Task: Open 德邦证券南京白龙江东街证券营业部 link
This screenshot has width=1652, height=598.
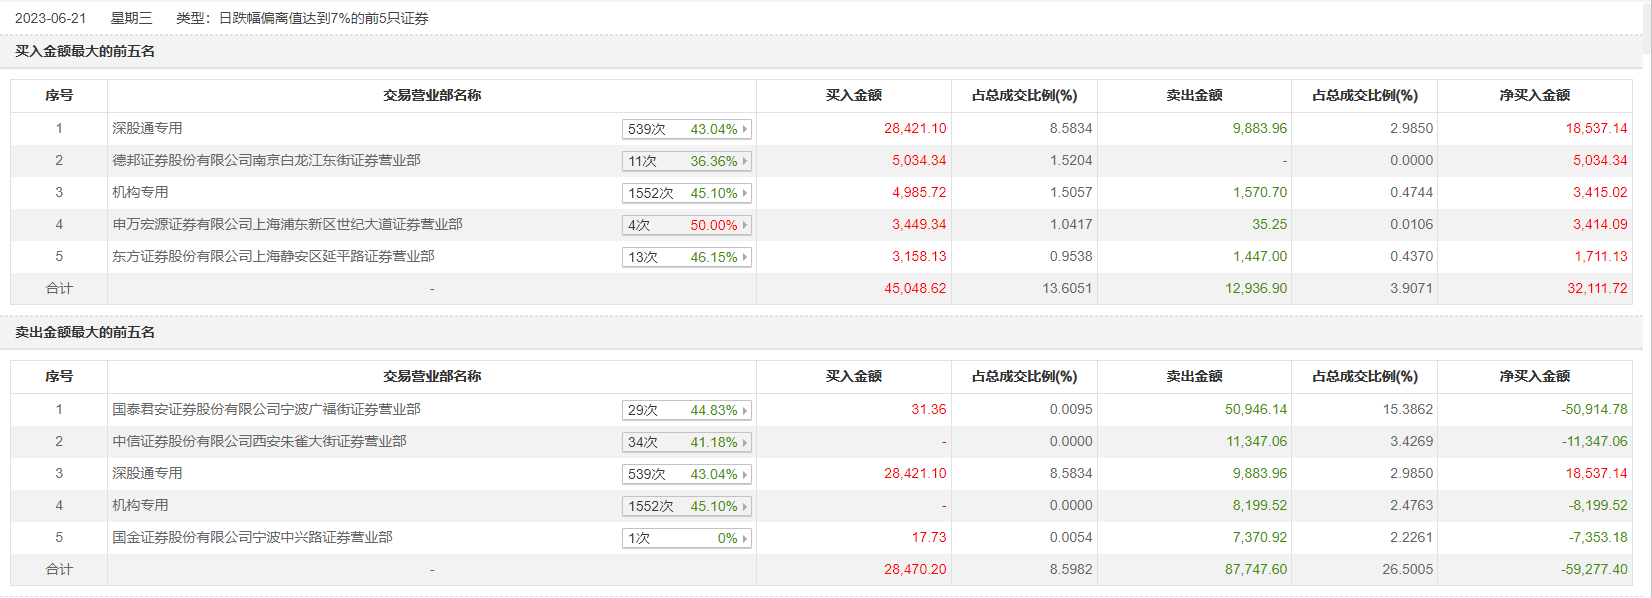Action: (266, 160)
